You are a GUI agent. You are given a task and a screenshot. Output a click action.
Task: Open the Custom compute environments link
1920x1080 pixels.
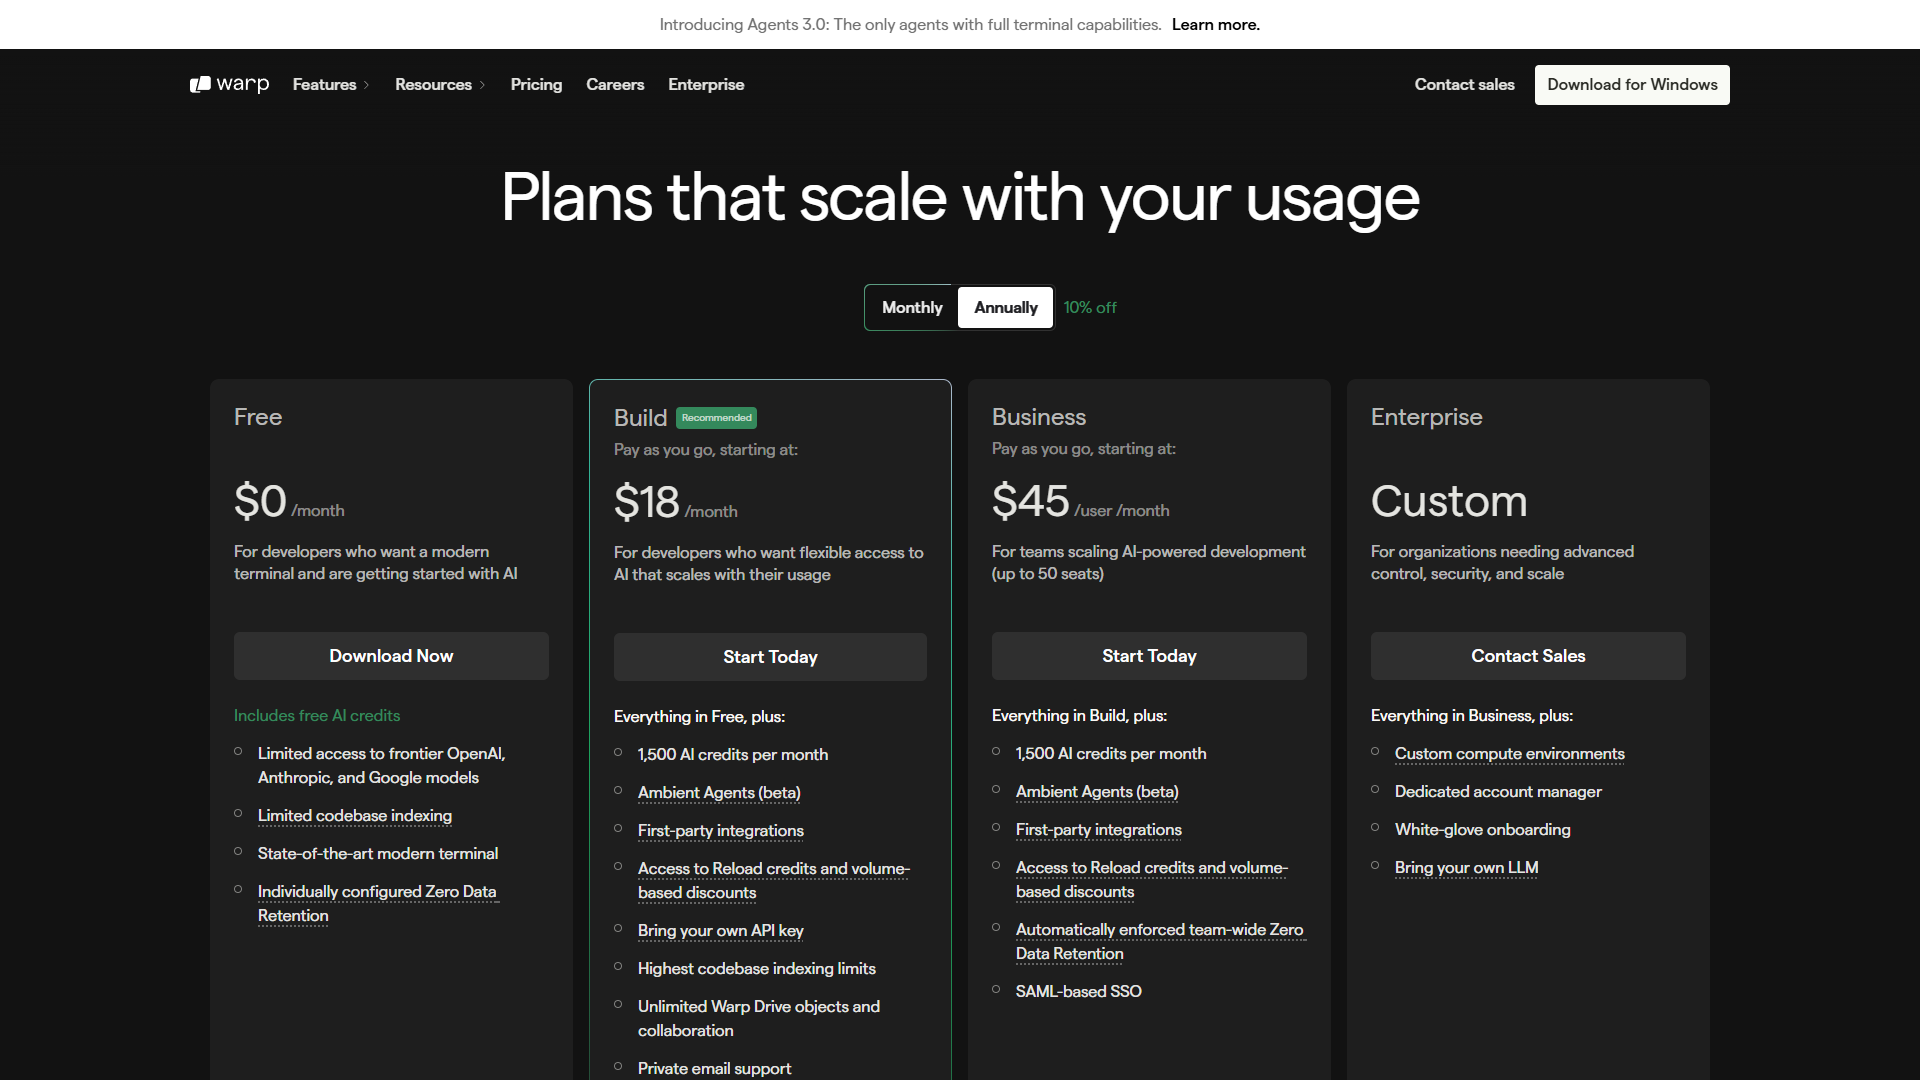click(1509, 753)
